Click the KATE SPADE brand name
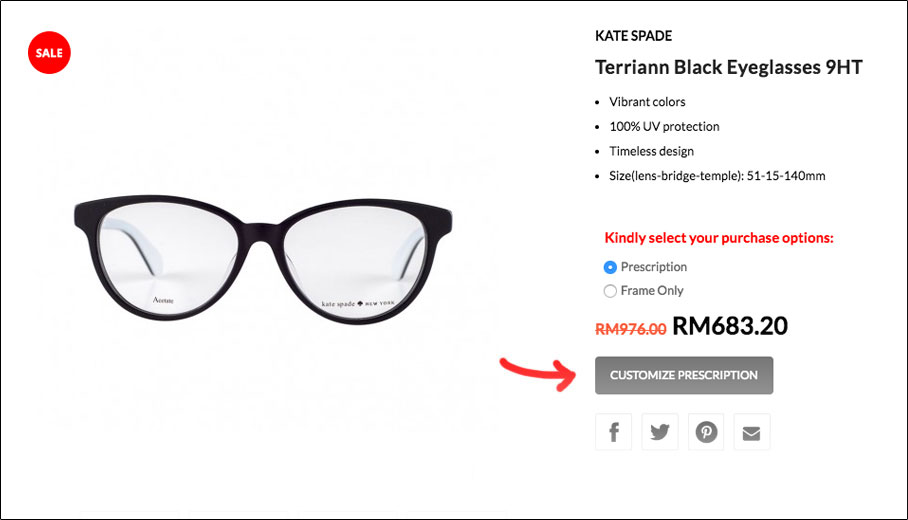The width and height of the screenshot is (908, 520). tap(634, 36)
